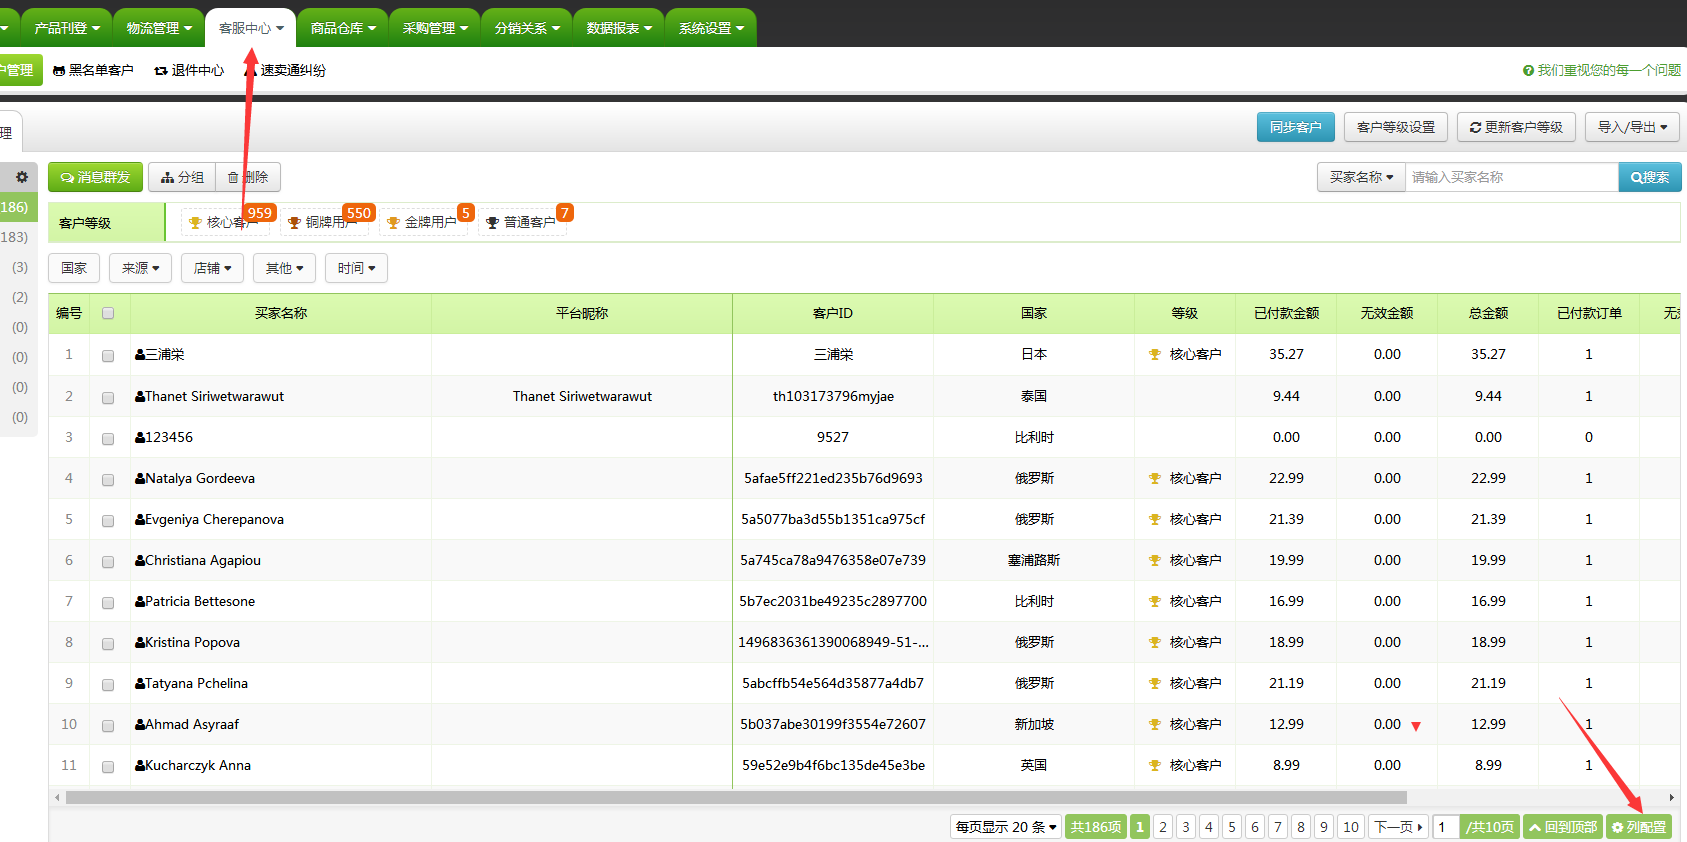Screen dimensions: 1687x842
Task: Check the box for Ahmad Asyraaf
Action: point(108,726)
